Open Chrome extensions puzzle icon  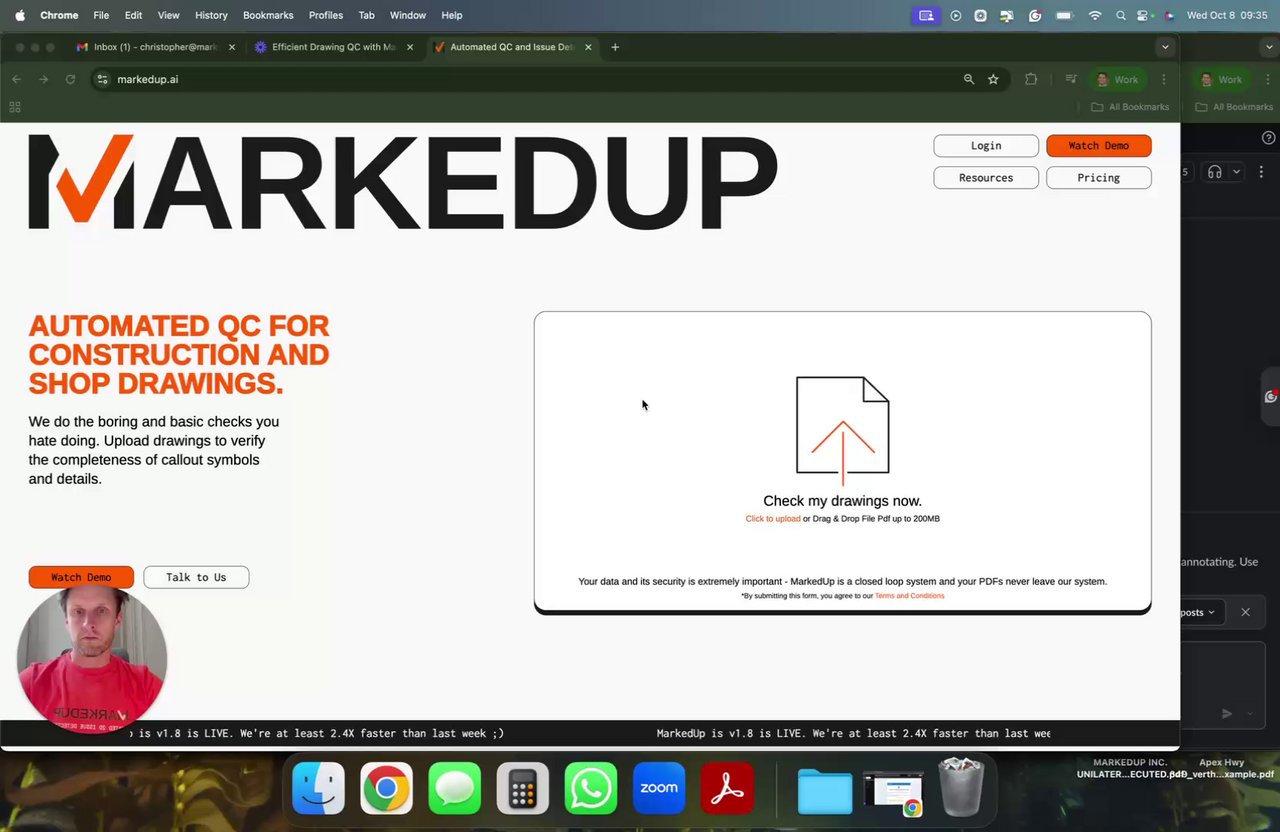pos(1031,79)
